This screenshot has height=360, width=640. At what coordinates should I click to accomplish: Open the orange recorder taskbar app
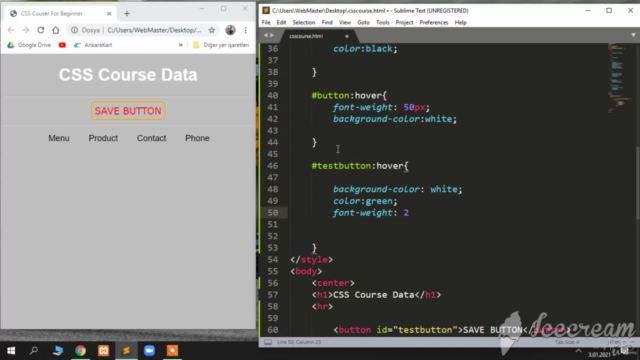[x=172, y=351]
